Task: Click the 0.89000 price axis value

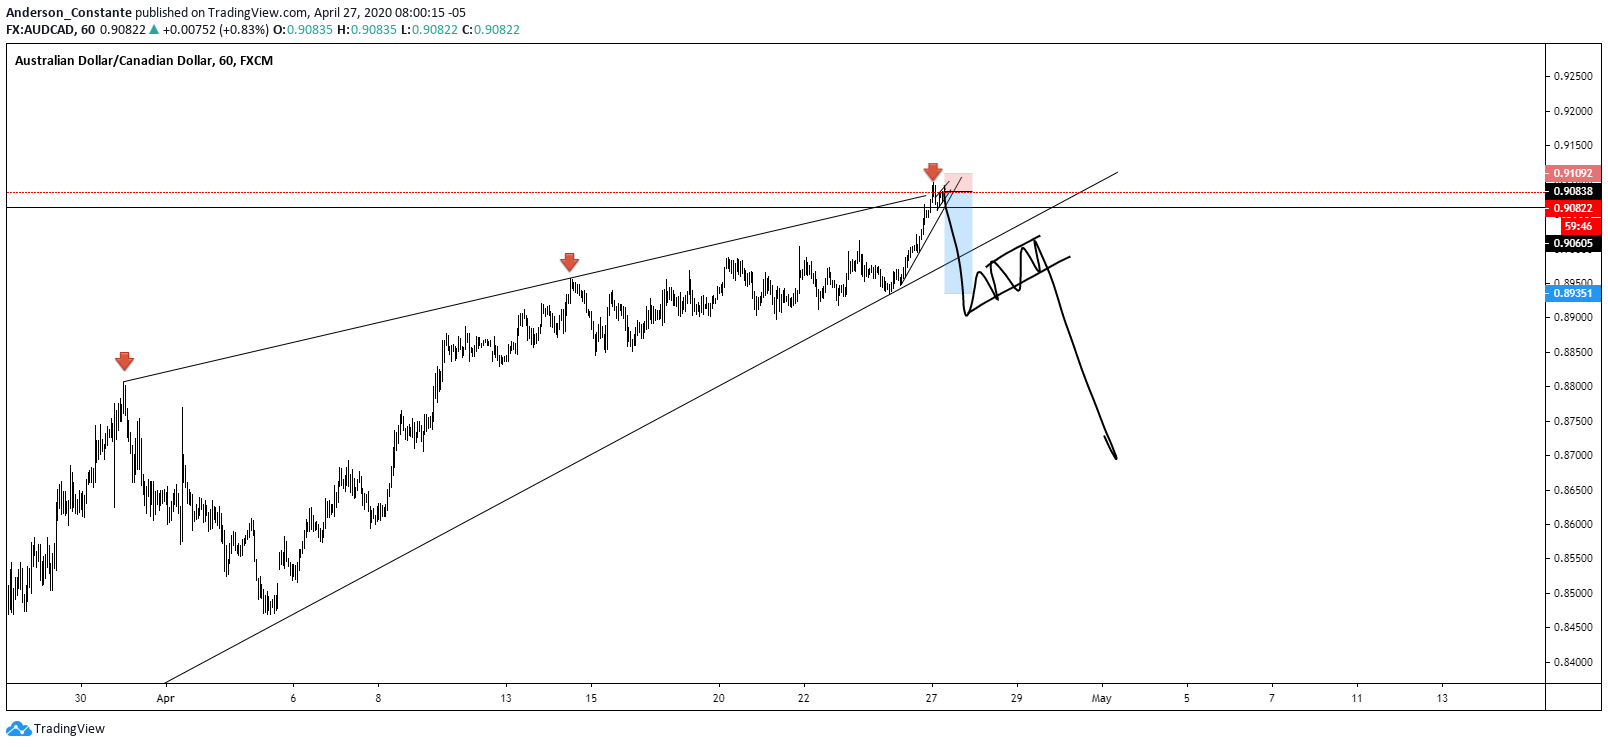Action: (1573, 317)
